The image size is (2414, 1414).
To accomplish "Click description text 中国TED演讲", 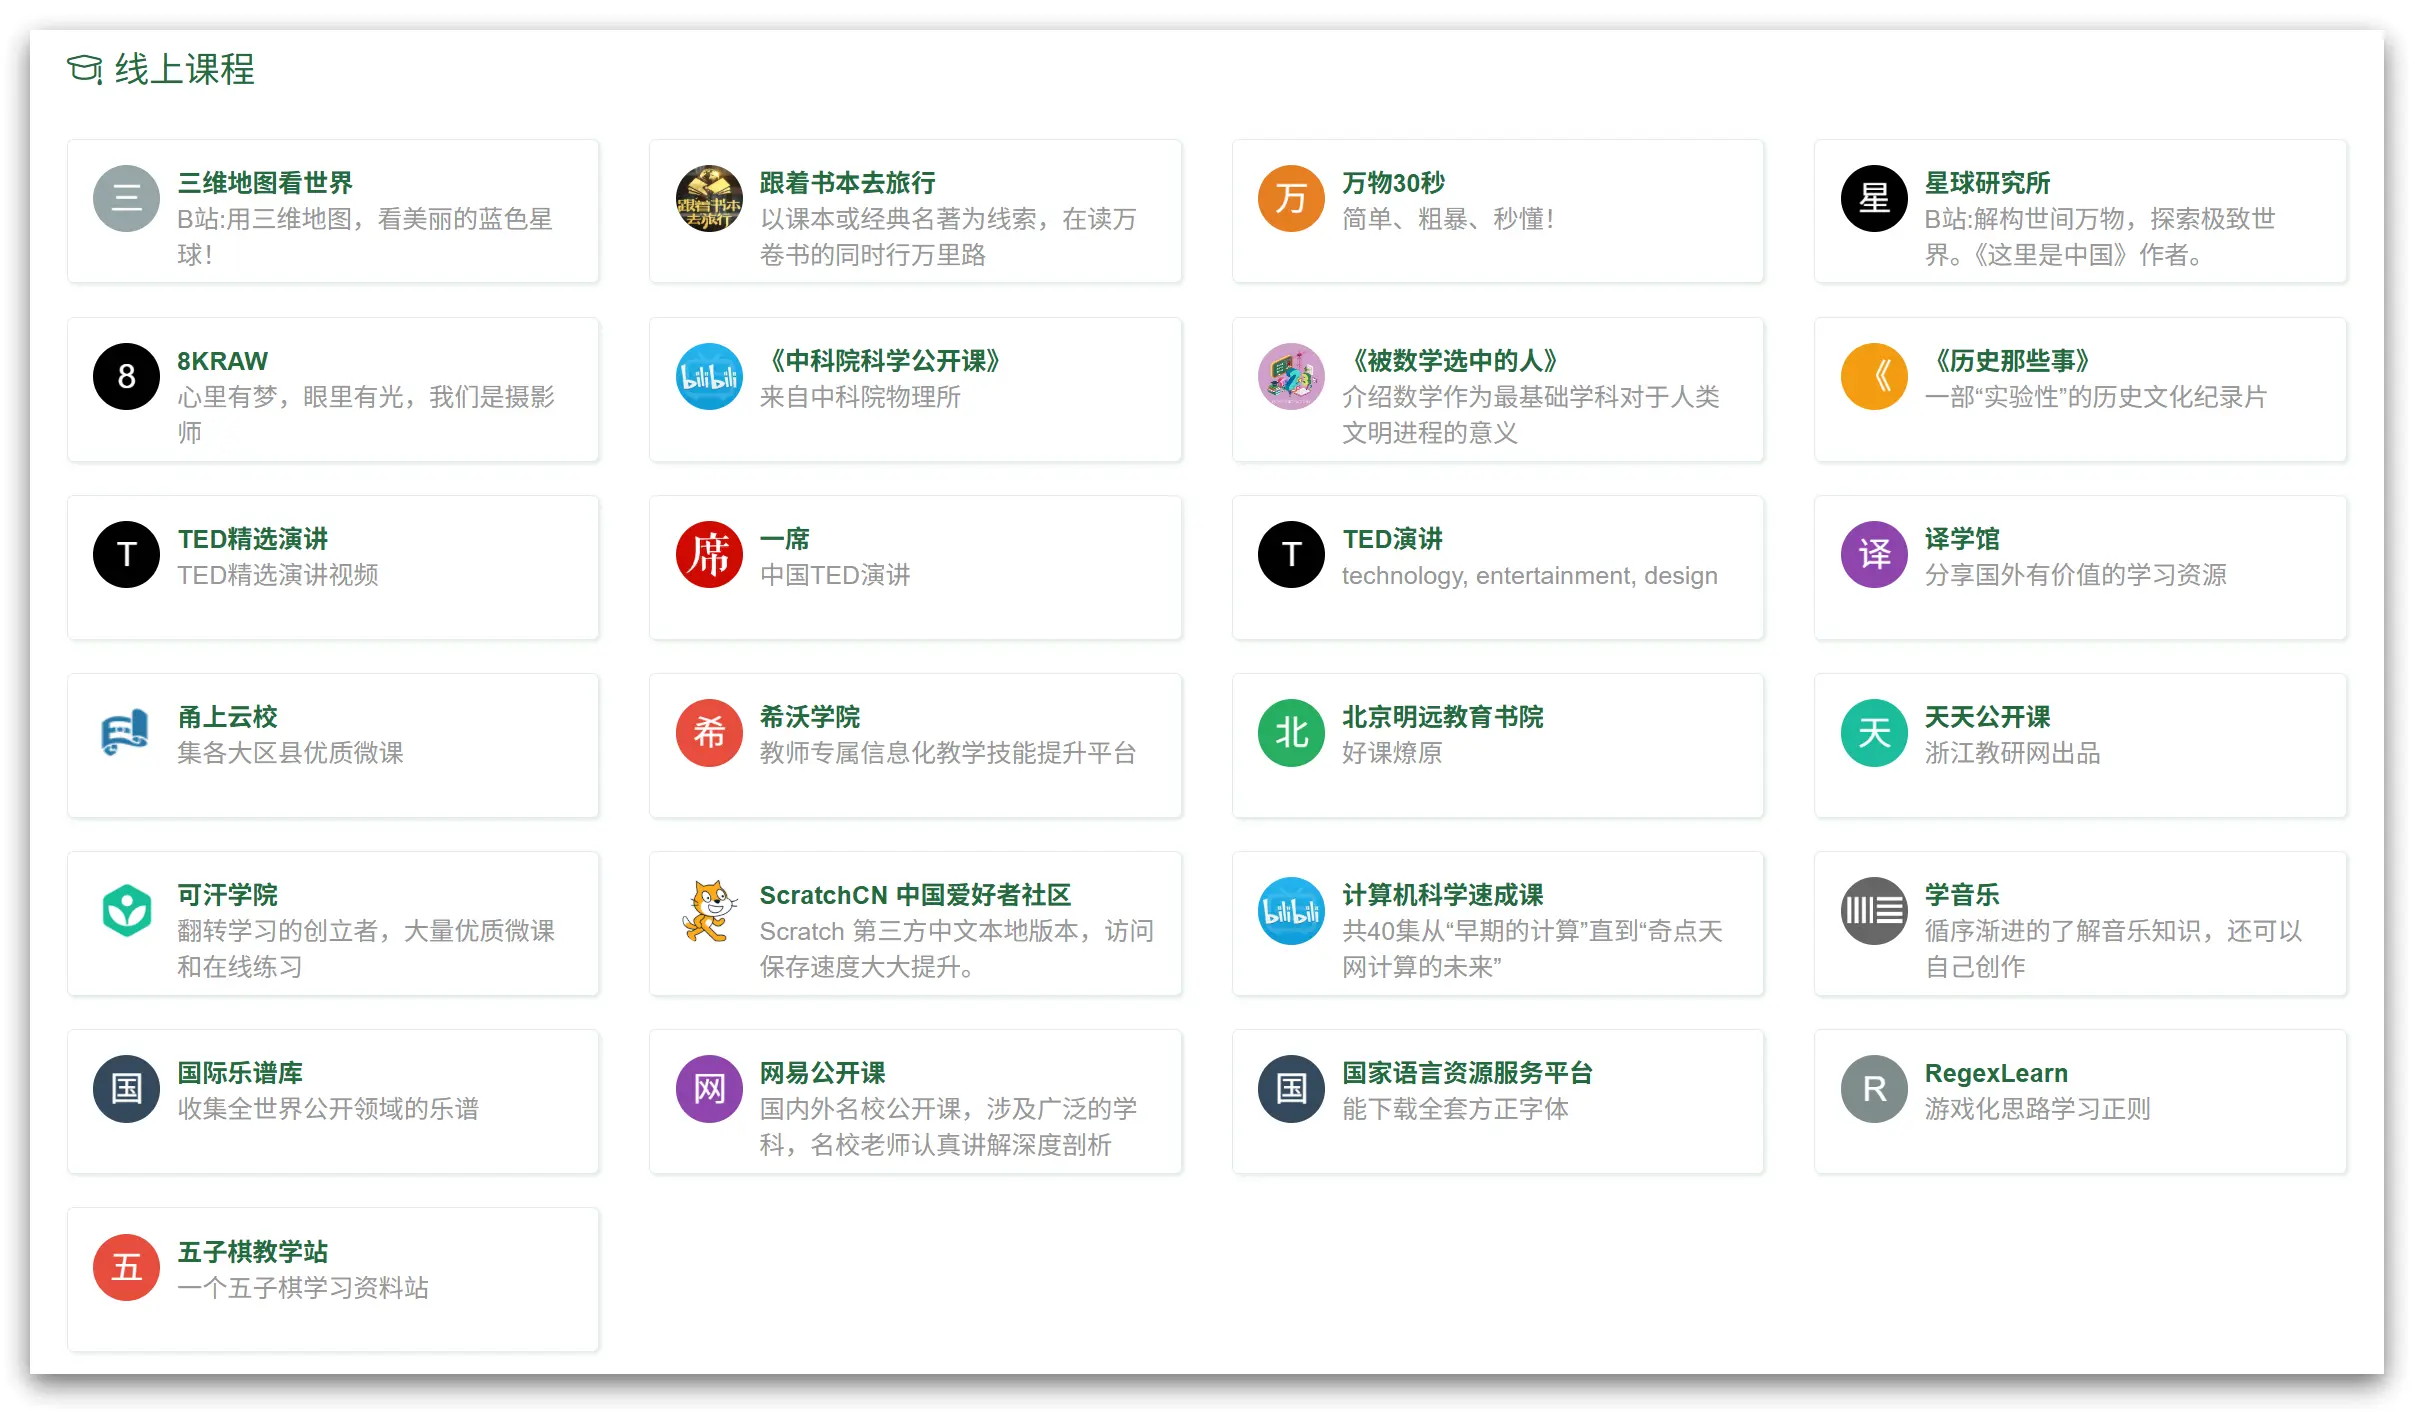I will click(835, 575).
